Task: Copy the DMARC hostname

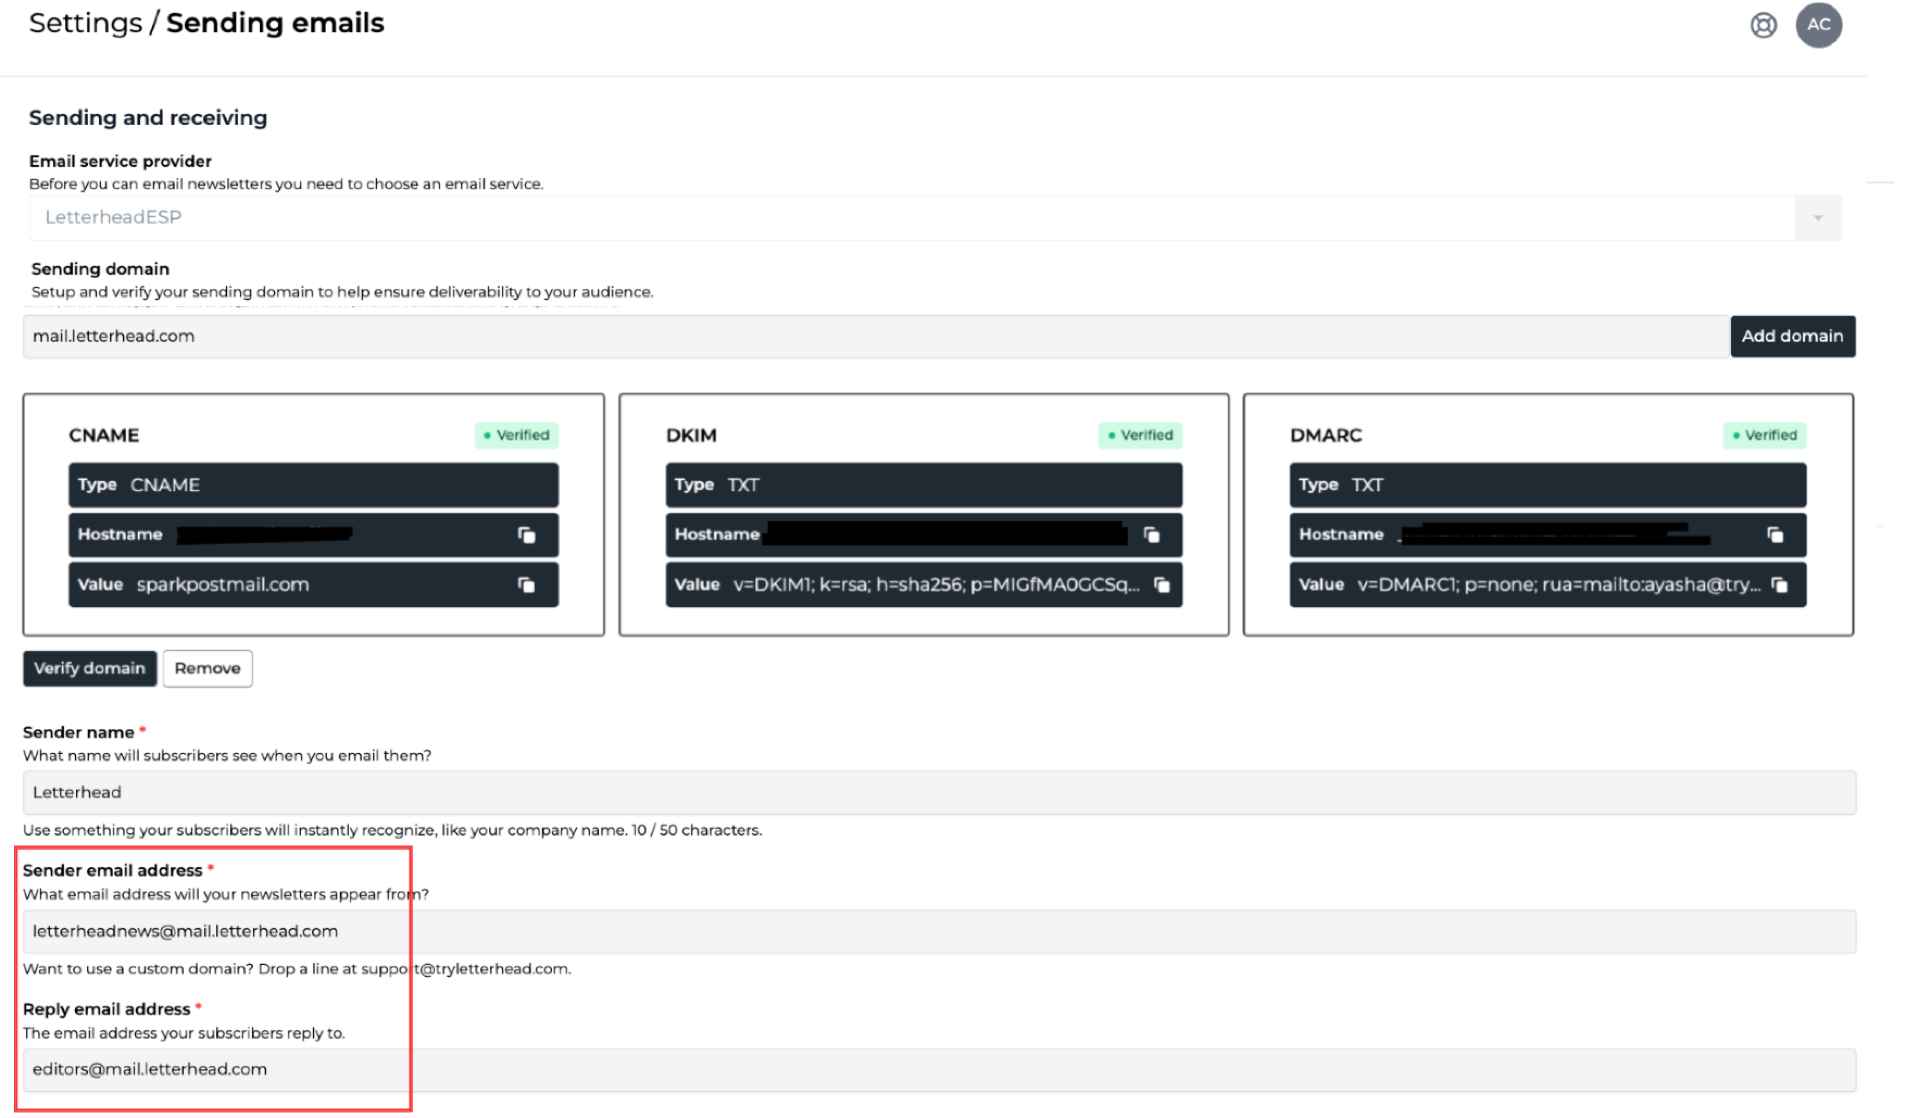Action: click(1776, 534)
